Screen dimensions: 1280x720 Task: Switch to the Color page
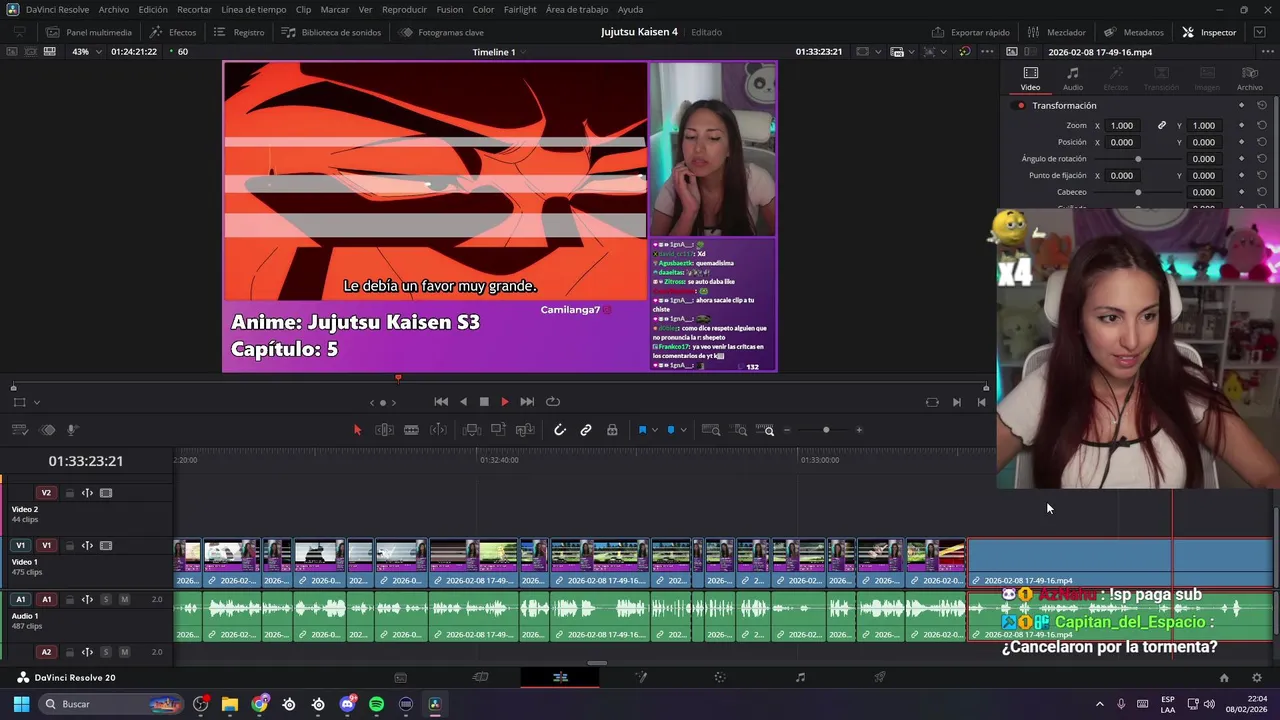(720, 677)
